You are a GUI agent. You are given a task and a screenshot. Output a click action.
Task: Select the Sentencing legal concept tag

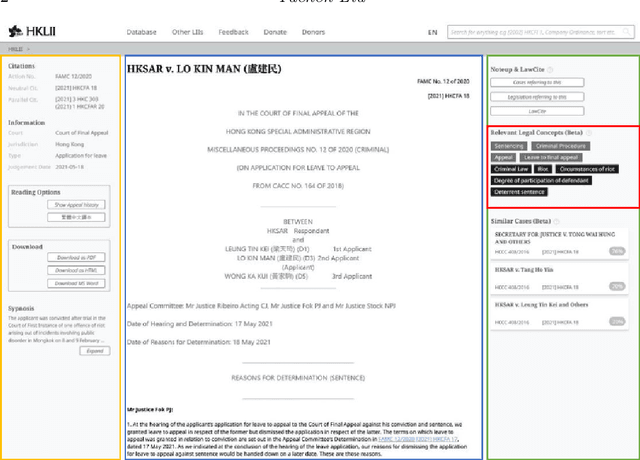point(509,146)
